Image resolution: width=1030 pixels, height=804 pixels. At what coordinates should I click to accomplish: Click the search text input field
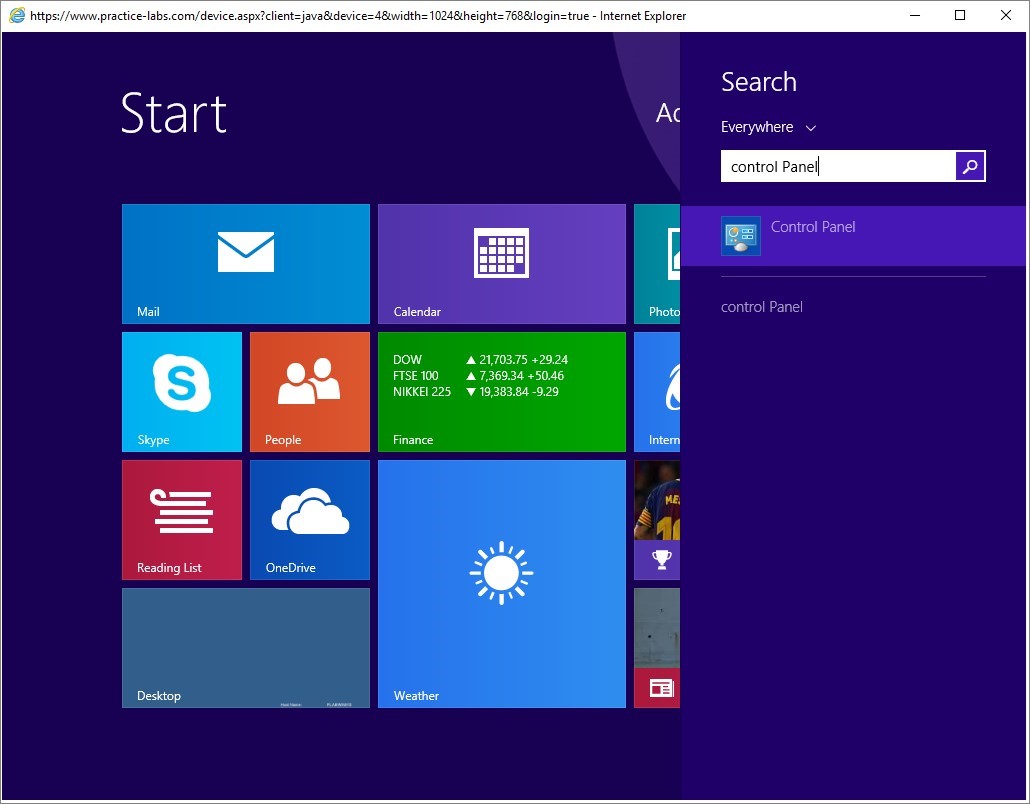pyautogui.click(x=837, y=167)
